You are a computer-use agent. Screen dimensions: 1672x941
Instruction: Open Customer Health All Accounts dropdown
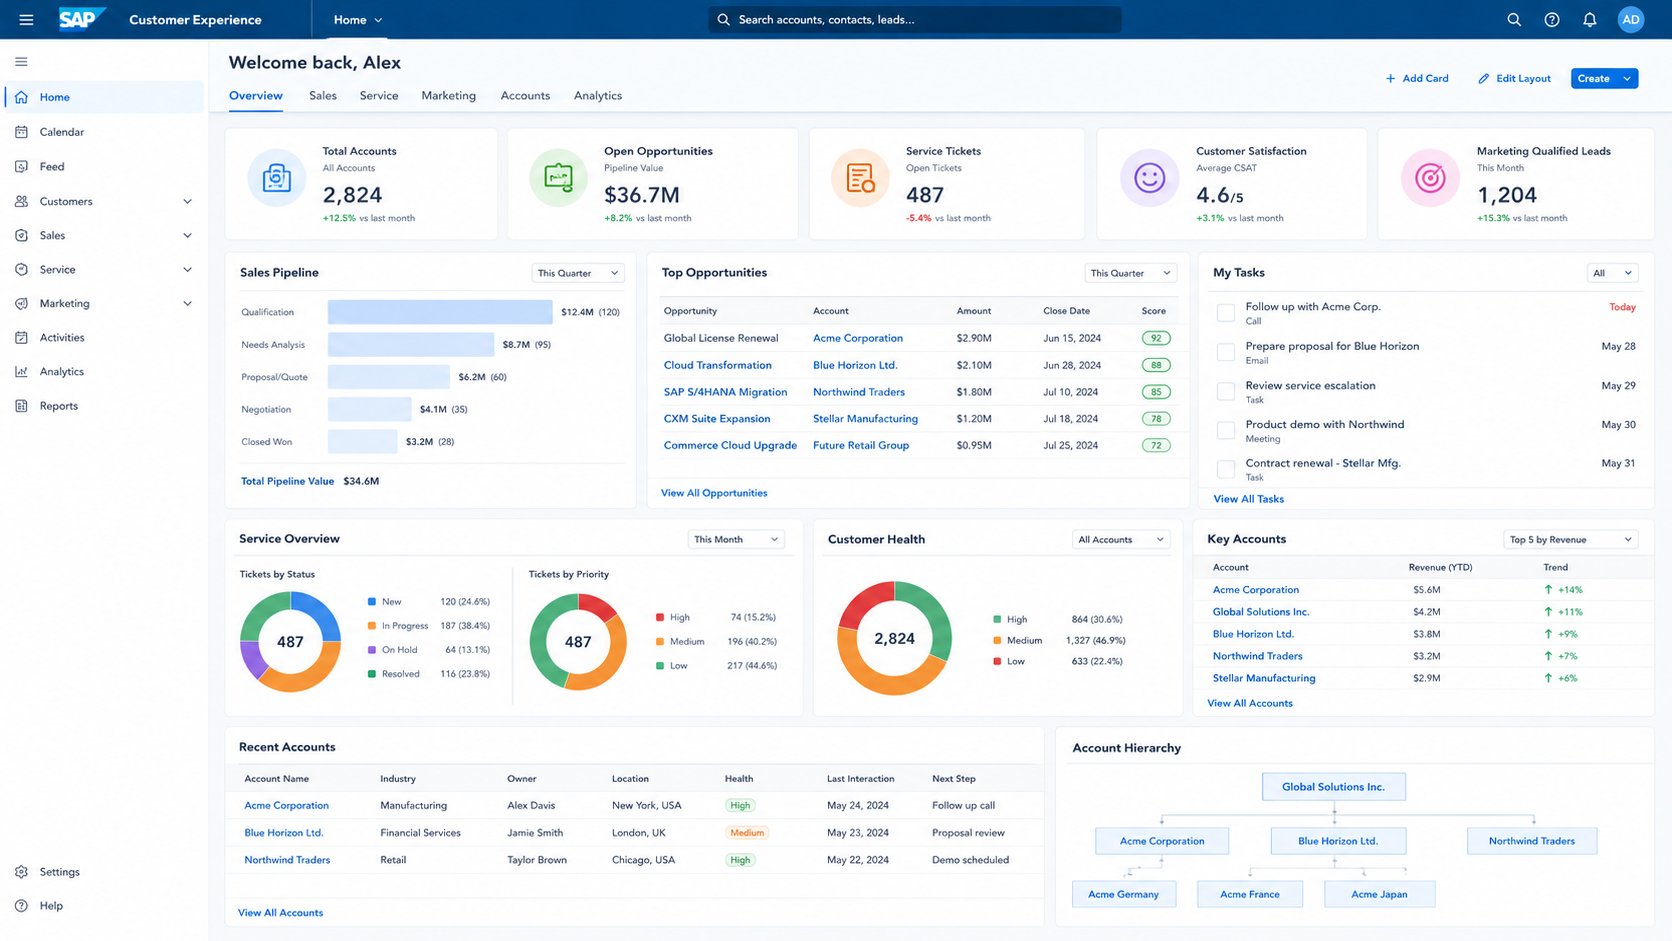point(1121,539)
